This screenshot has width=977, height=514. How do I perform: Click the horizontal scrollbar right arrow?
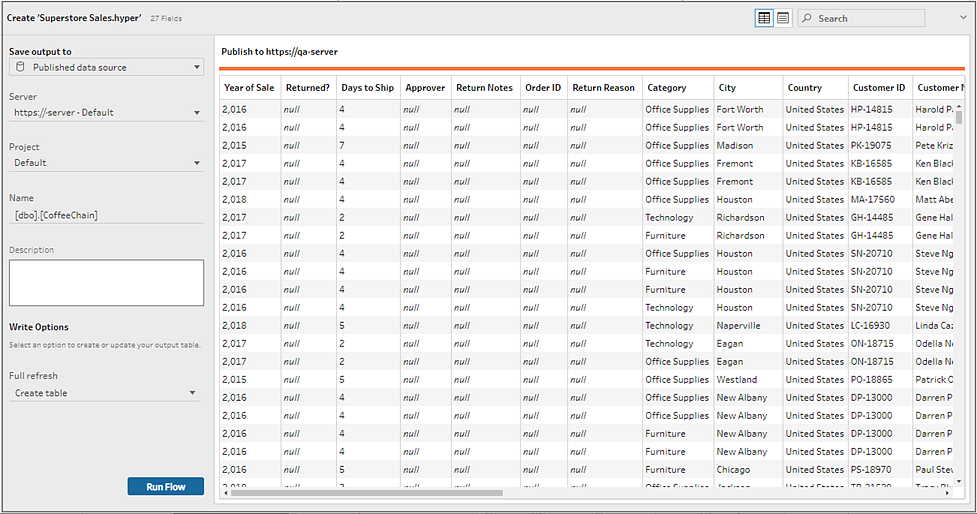(x=947, y=493)
